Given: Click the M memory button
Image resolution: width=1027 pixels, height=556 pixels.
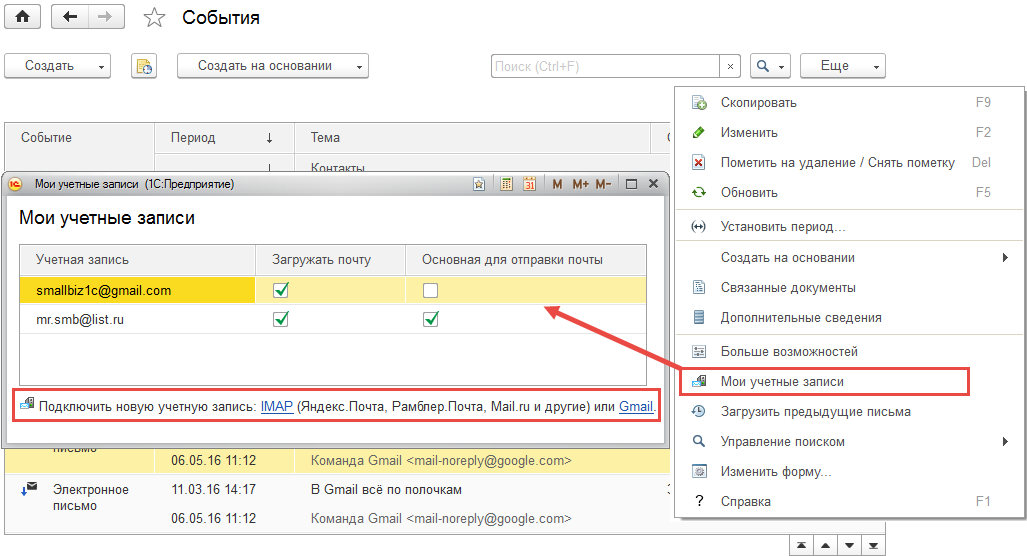Looking at the screenshot, I should (x=557, y=184).
